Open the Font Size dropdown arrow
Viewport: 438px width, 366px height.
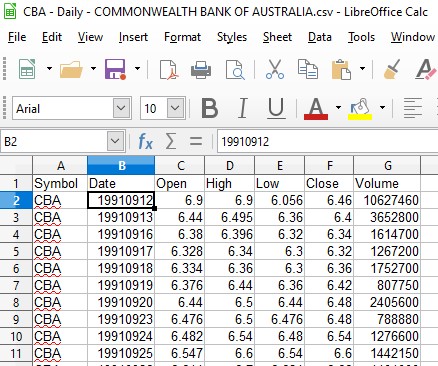coord(175,108)
